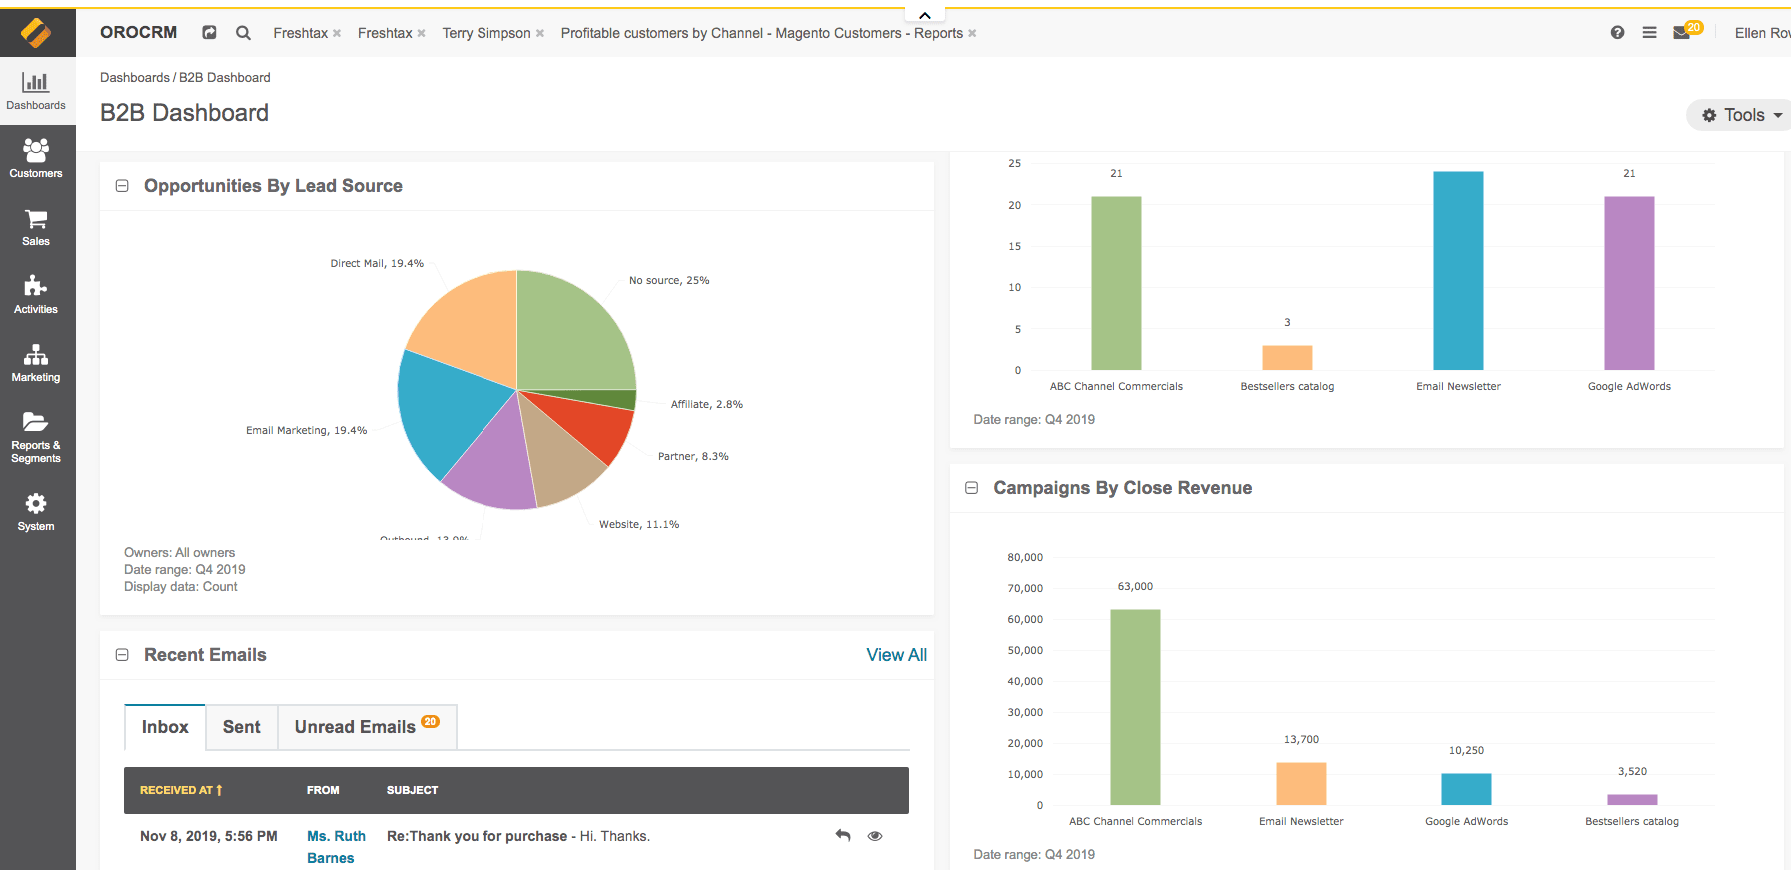Open the Tools dropdown
Screen dimensions: 1791x870
1740,115
